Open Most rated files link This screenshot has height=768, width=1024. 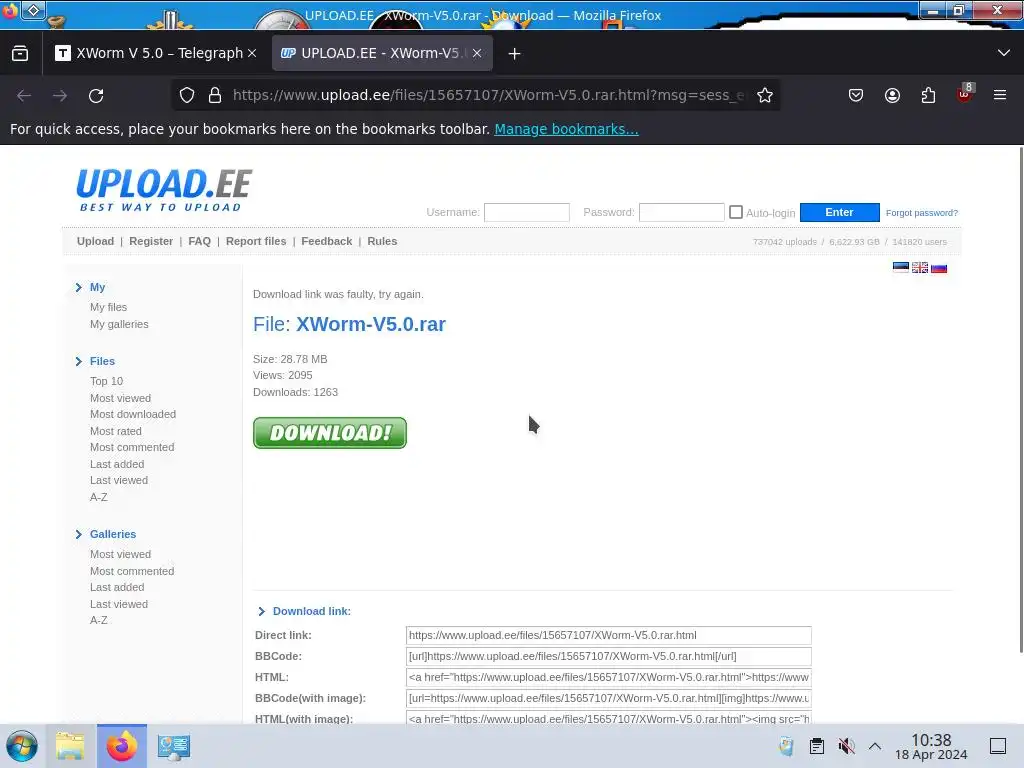click(x=116, y=431)
